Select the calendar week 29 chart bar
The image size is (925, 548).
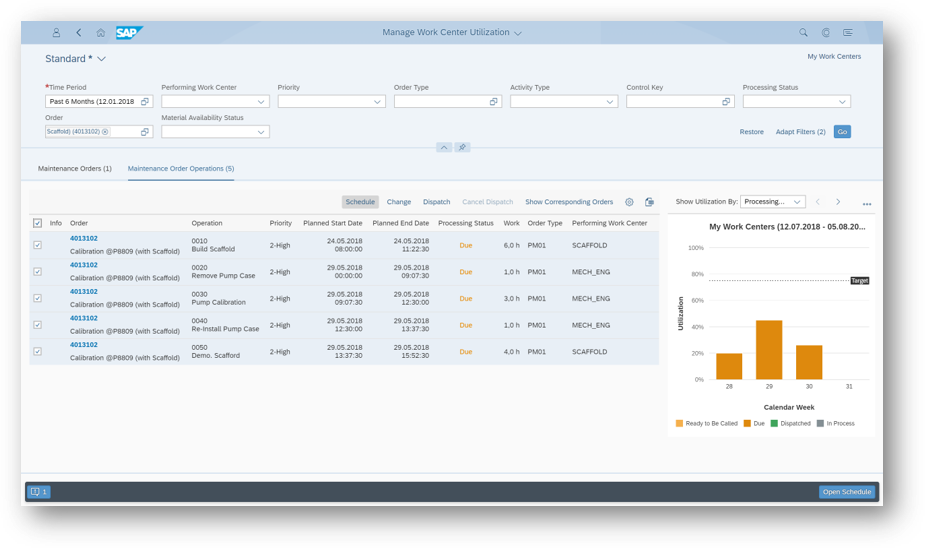(769, 350)
